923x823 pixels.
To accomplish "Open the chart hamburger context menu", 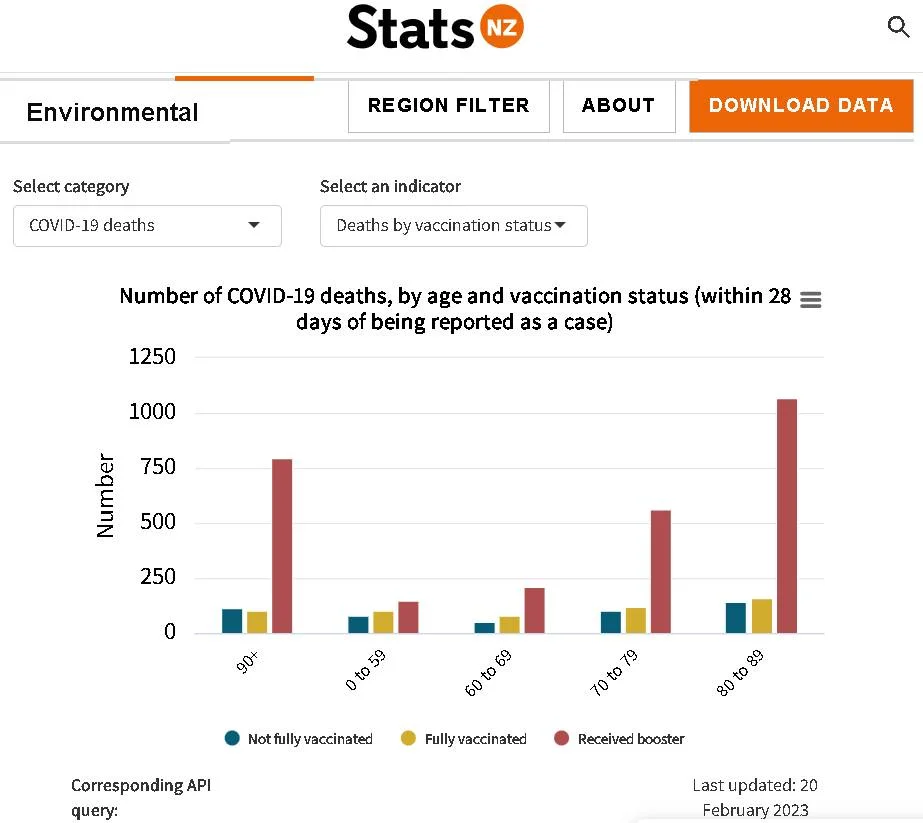I will click(x=811, y=300).
